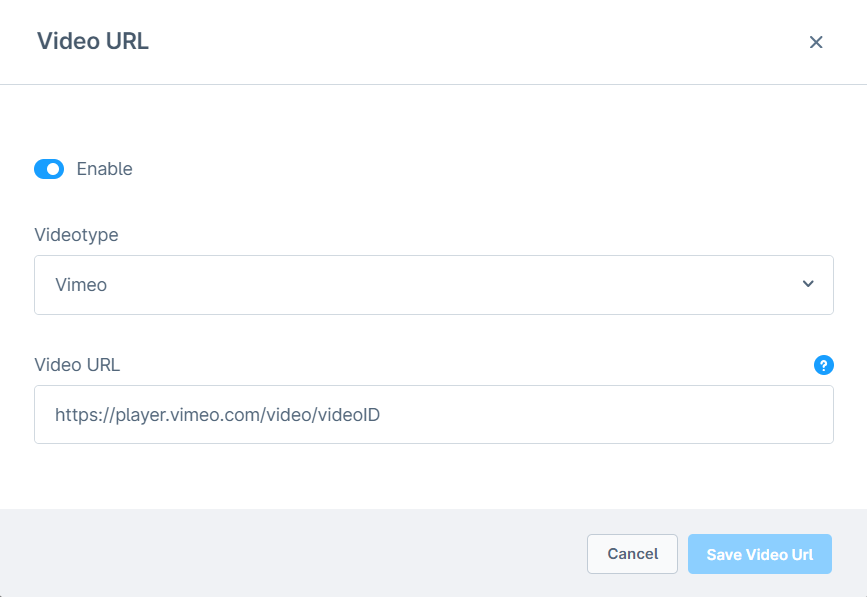This screenshot has width=867, height=597.
Task: Click the chevron on the Vimeo selector
Action: 807,284
